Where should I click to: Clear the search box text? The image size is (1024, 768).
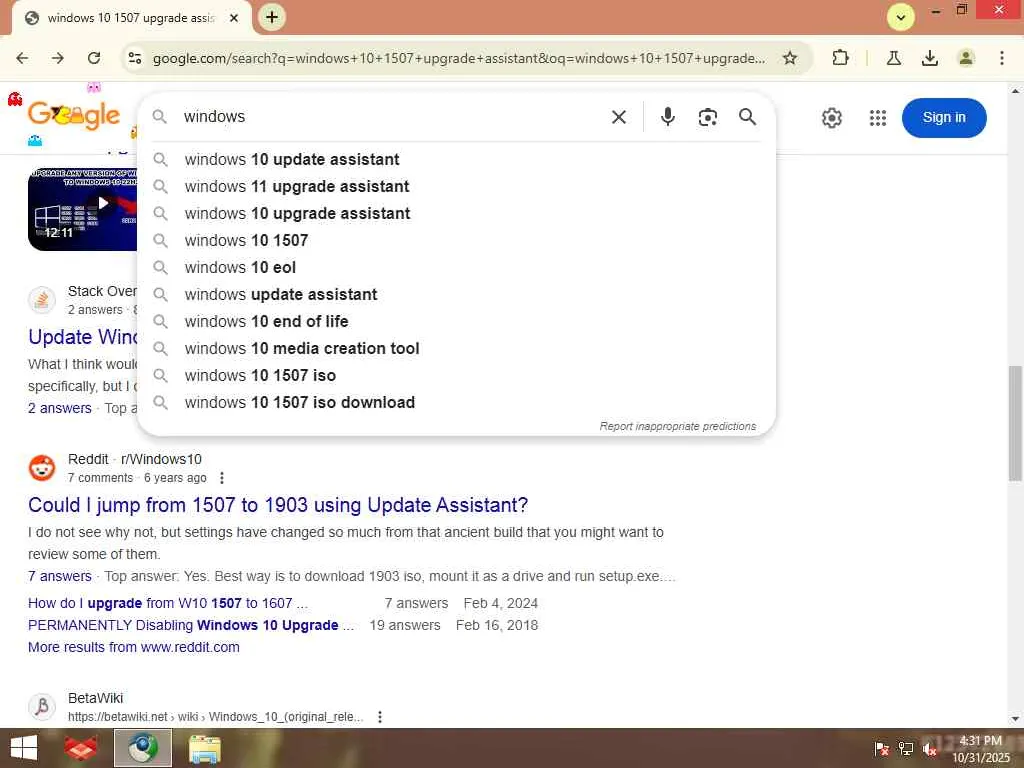(x=618, y=117)
